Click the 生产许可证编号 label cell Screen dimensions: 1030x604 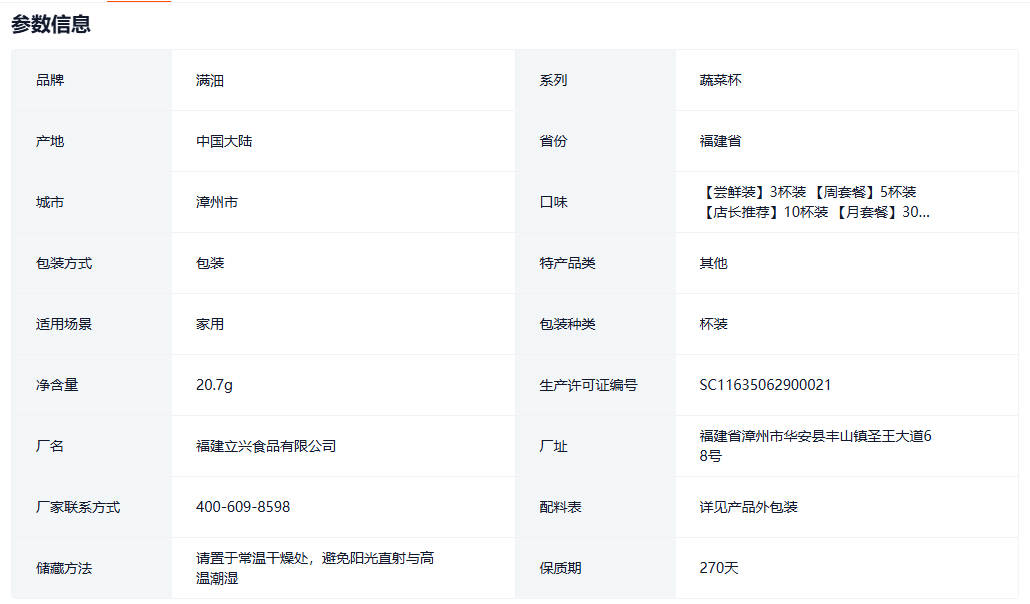[x=588, y=385]
